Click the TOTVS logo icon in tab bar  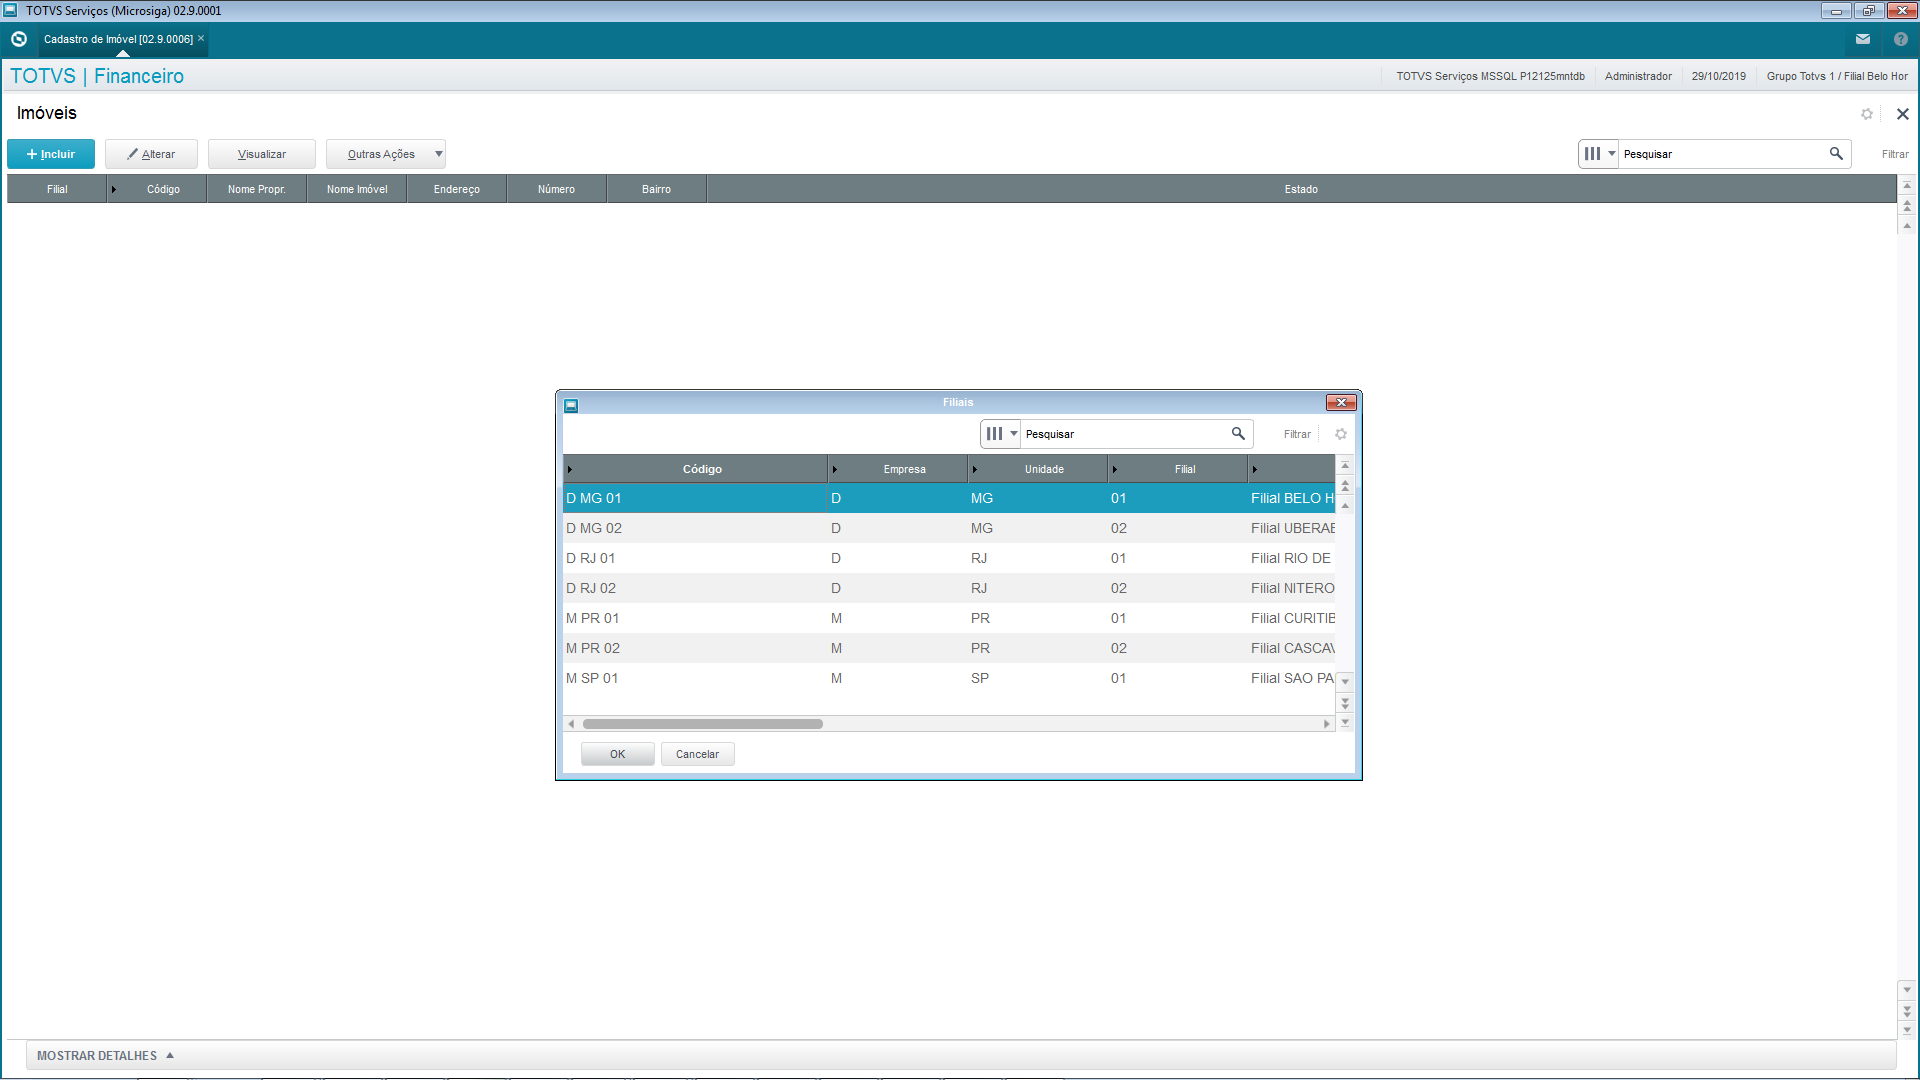pyautogui.click(x=18, y=39)
